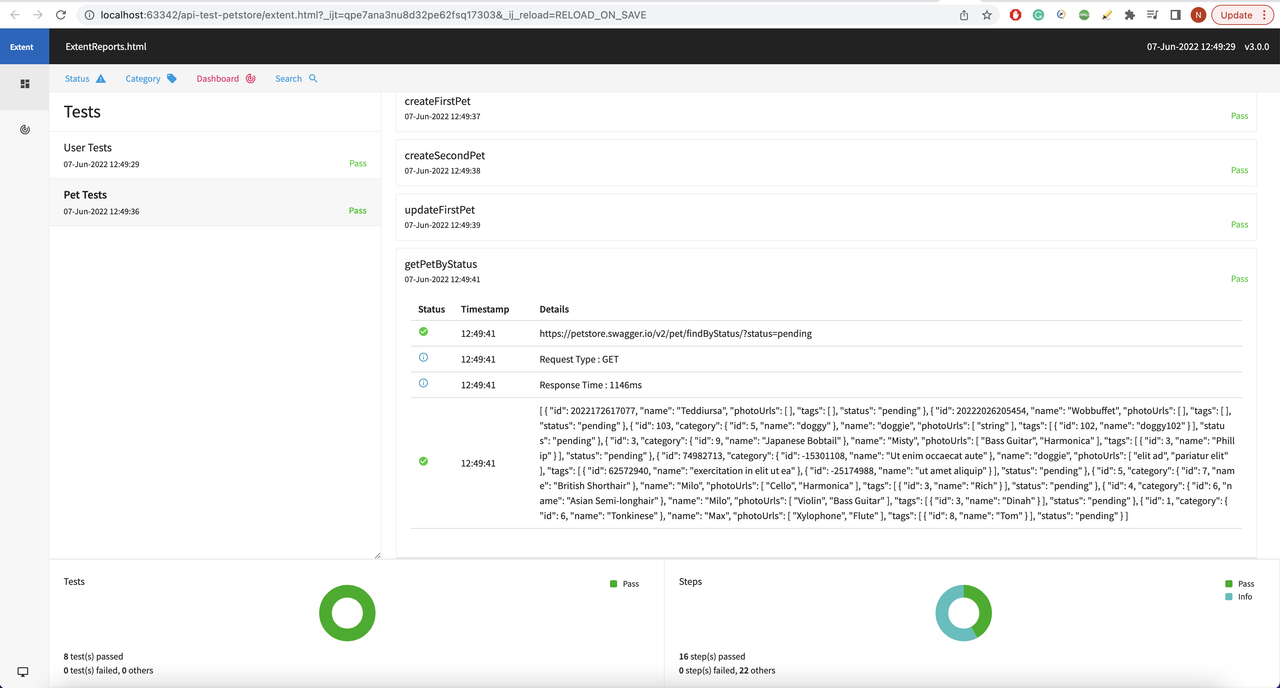
Task: Click the Update browser button
Action: point(1237,15)
